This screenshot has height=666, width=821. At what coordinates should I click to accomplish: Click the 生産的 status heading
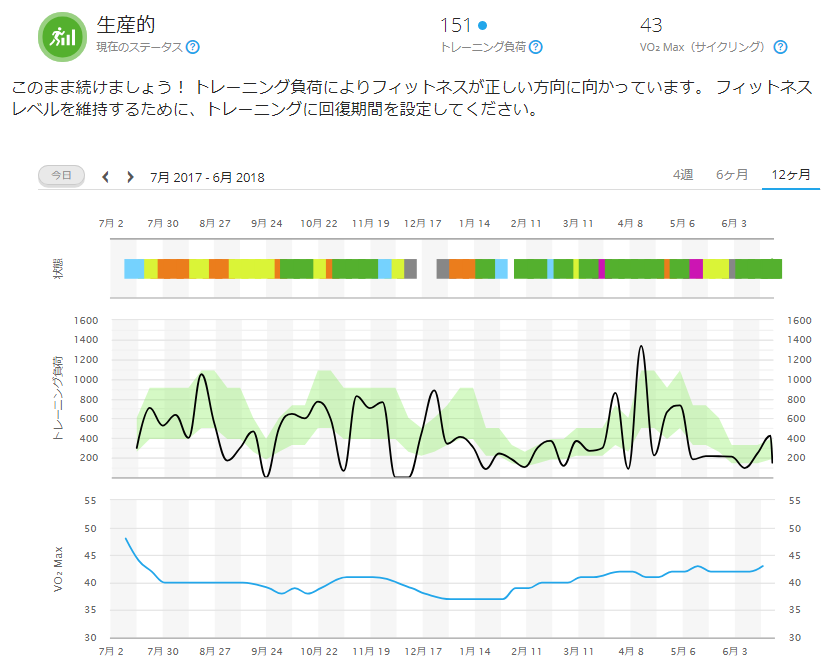[x=126, y=25]
